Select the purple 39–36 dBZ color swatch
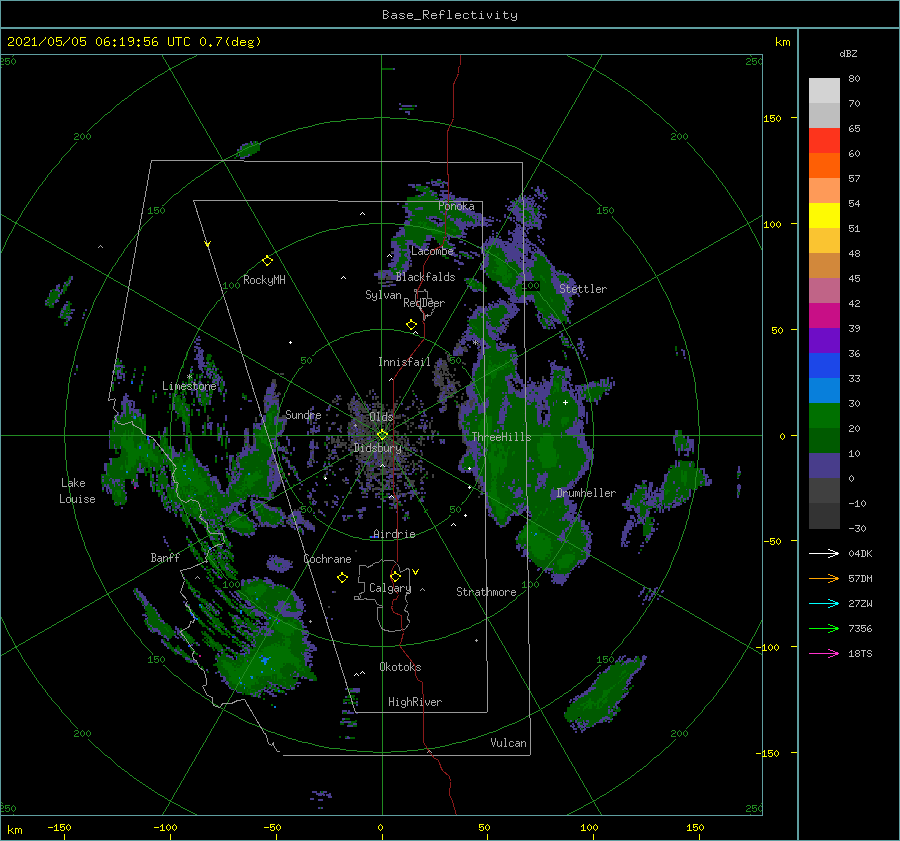900x841 pixels. pos(824,341)
